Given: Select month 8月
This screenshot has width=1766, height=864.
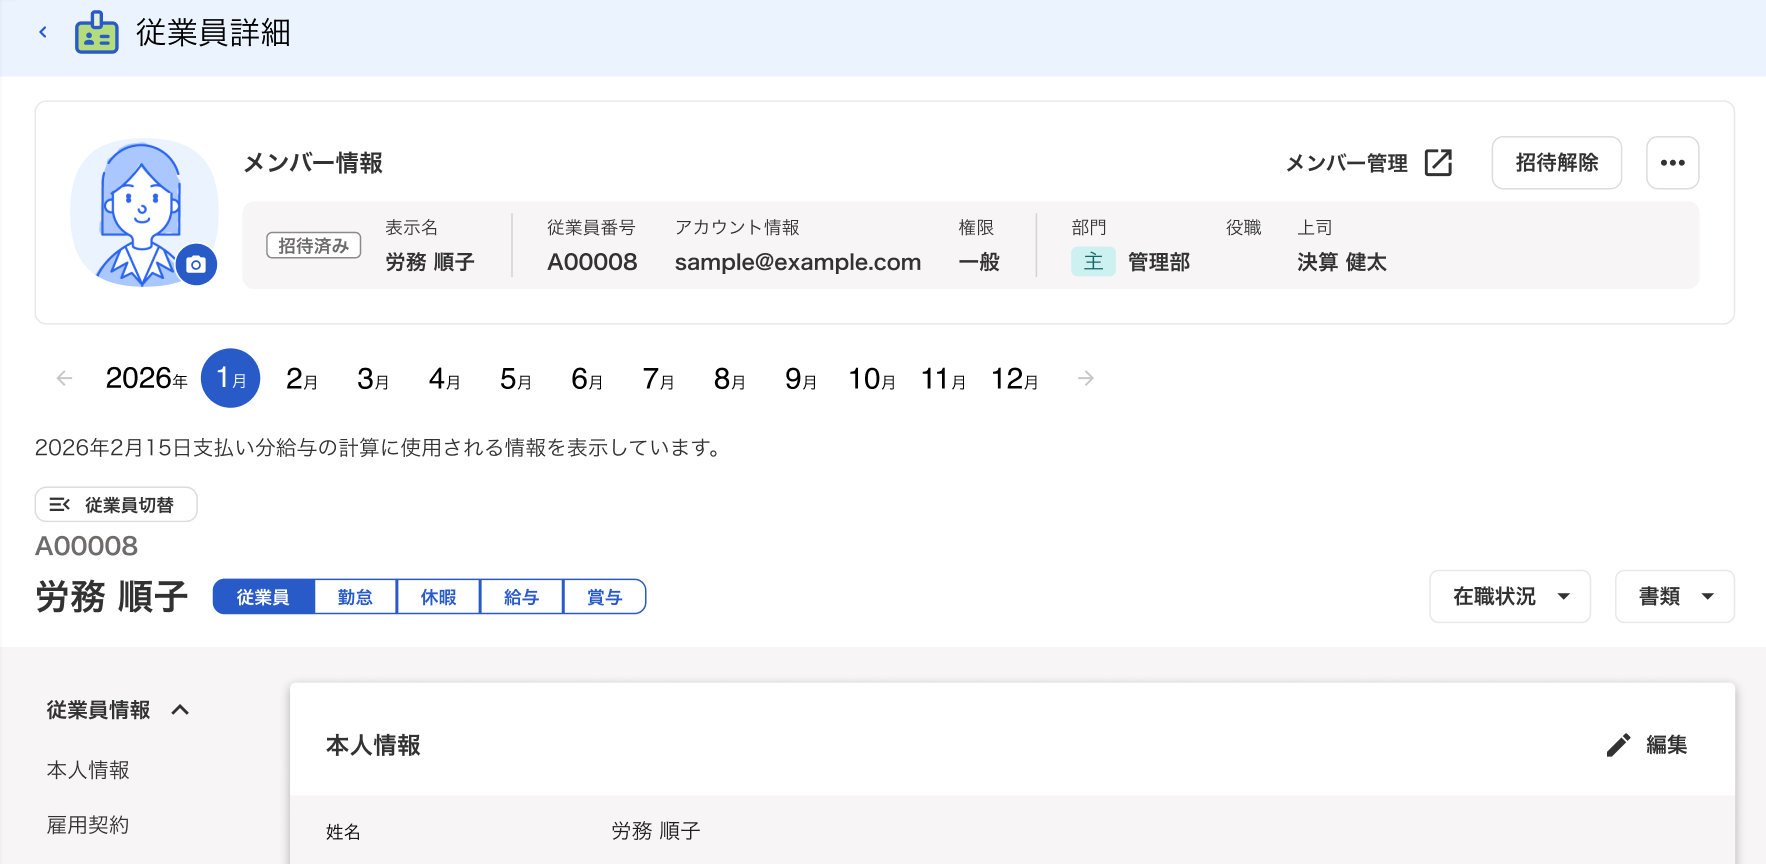Looking at the screenshot, I should click(x=730, y=378).
